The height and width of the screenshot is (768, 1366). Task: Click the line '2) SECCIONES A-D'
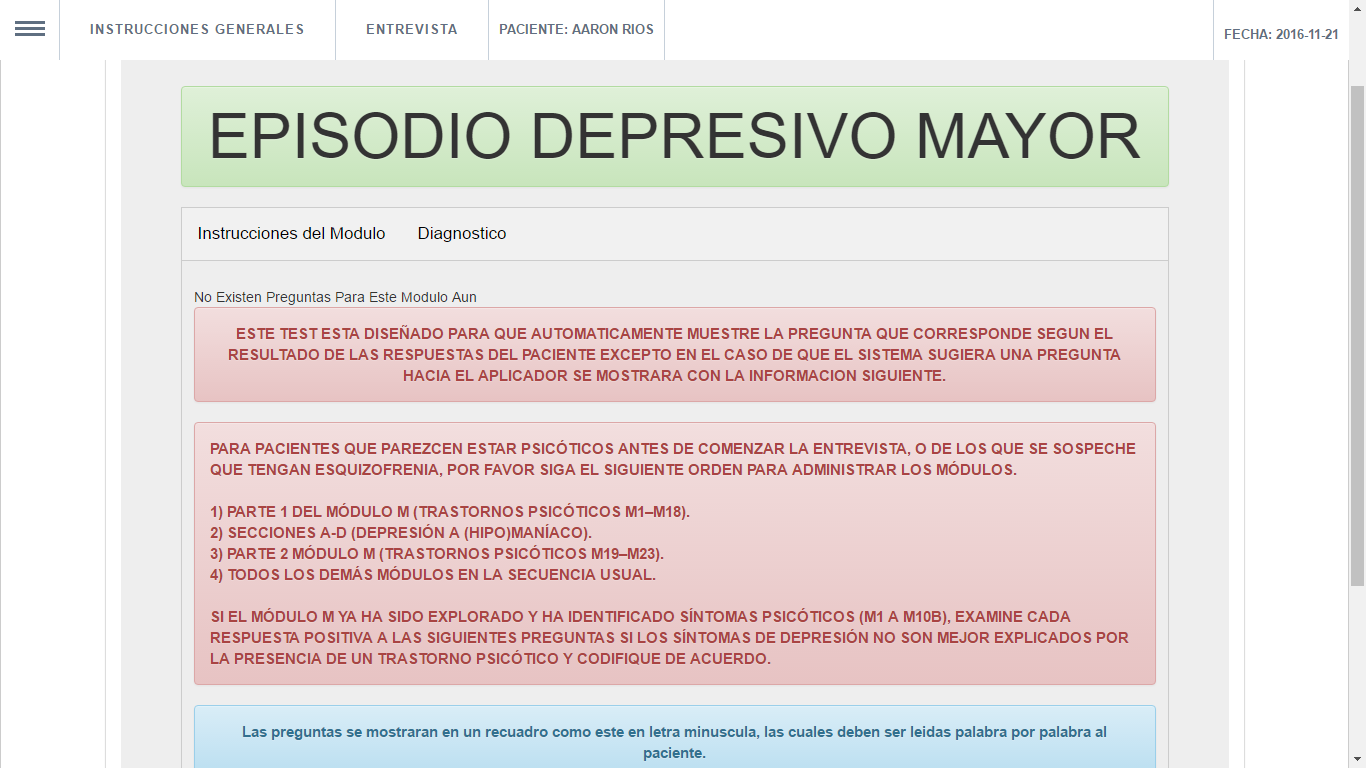tap(400, 533)
